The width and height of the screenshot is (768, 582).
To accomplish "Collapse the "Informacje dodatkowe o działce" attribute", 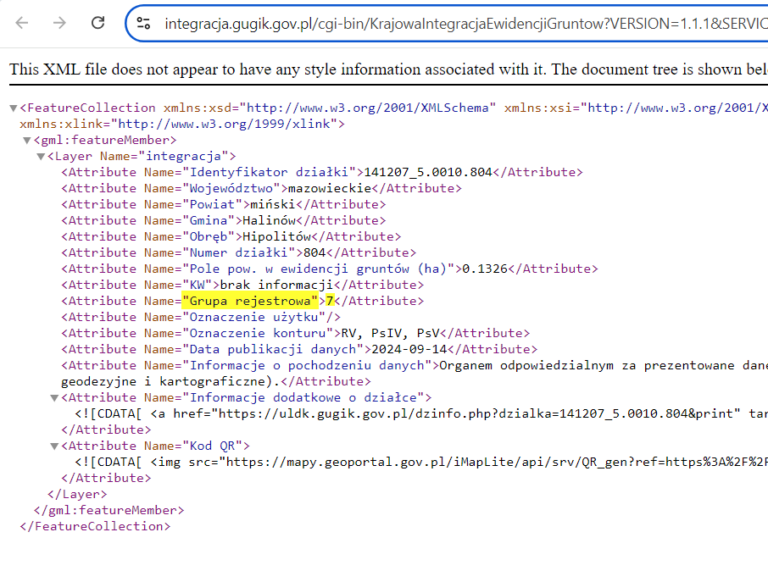I will click(54, 397).
